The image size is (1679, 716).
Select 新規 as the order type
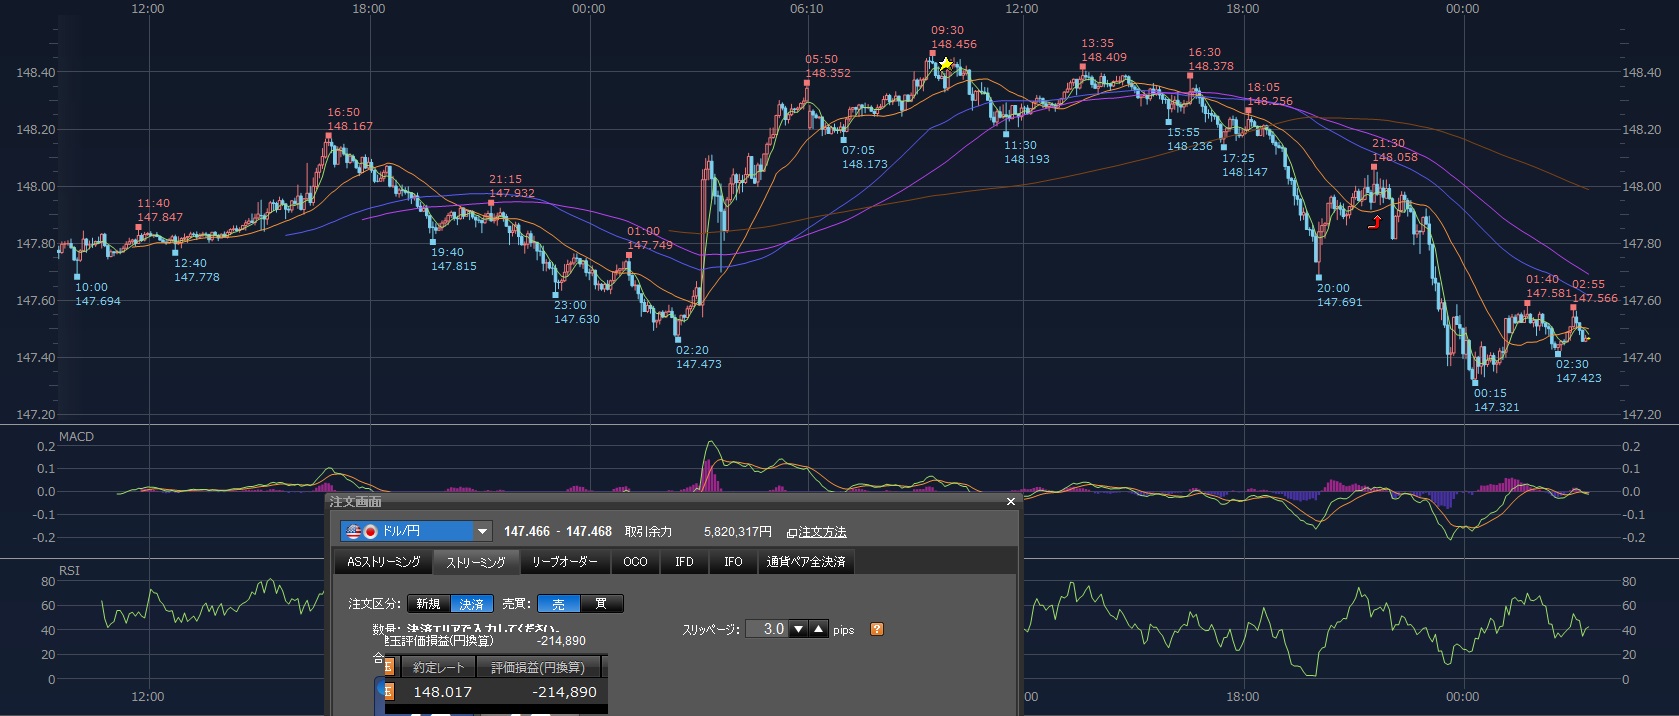pos(428,604)
